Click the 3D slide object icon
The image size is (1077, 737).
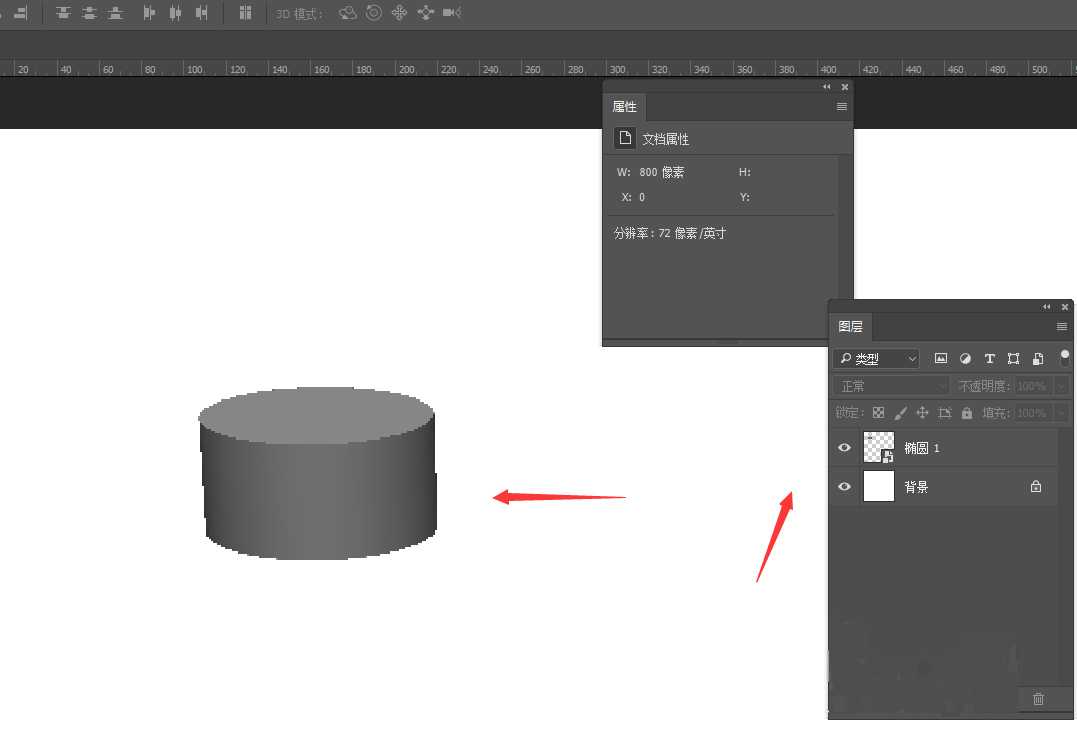[x=425, y=13]
